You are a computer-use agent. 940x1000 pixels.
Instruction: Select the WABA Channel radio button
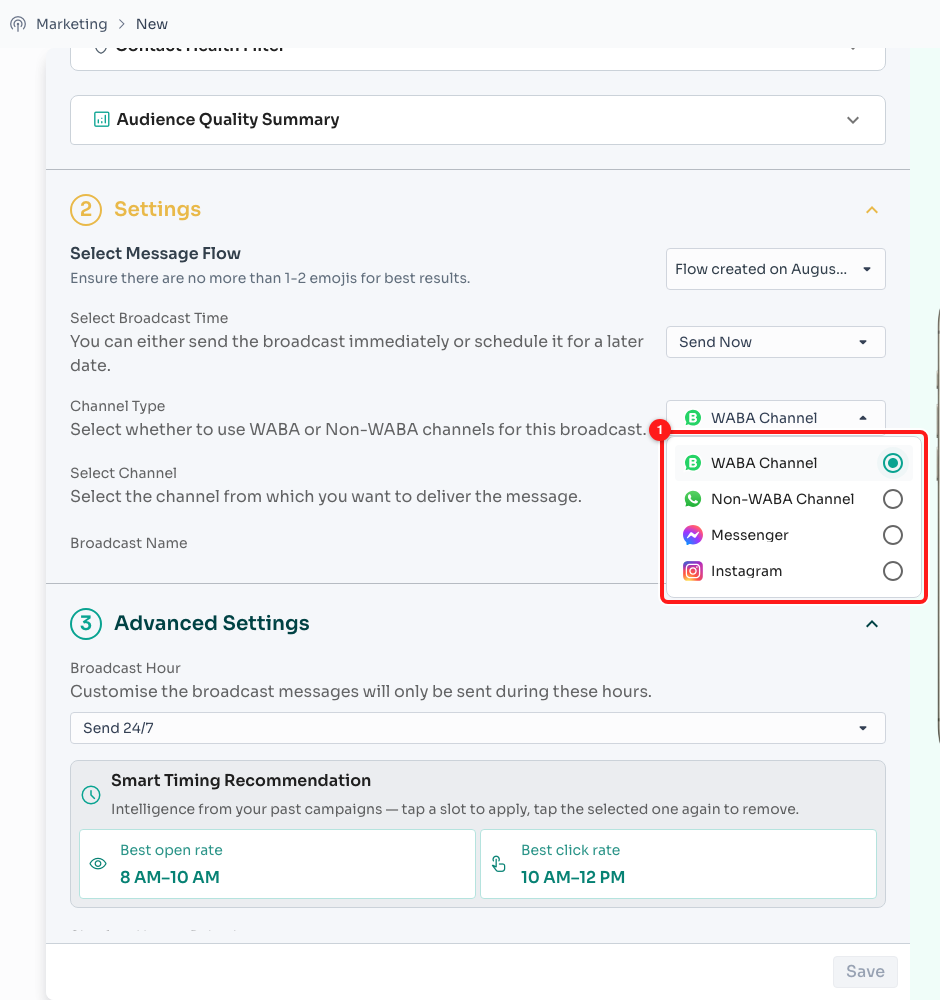(x=893, y=463)
